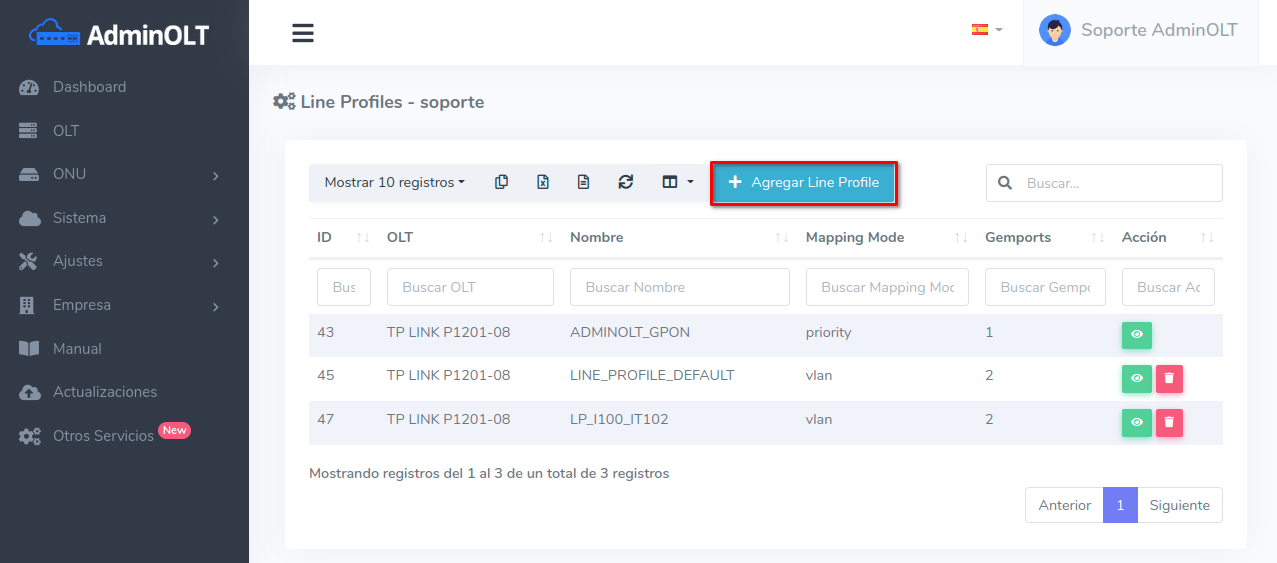Screen dimensions: 1277x563
Task: Delete the LP_I100_IT102 profile using trash icon
Action: [1169, 423]
